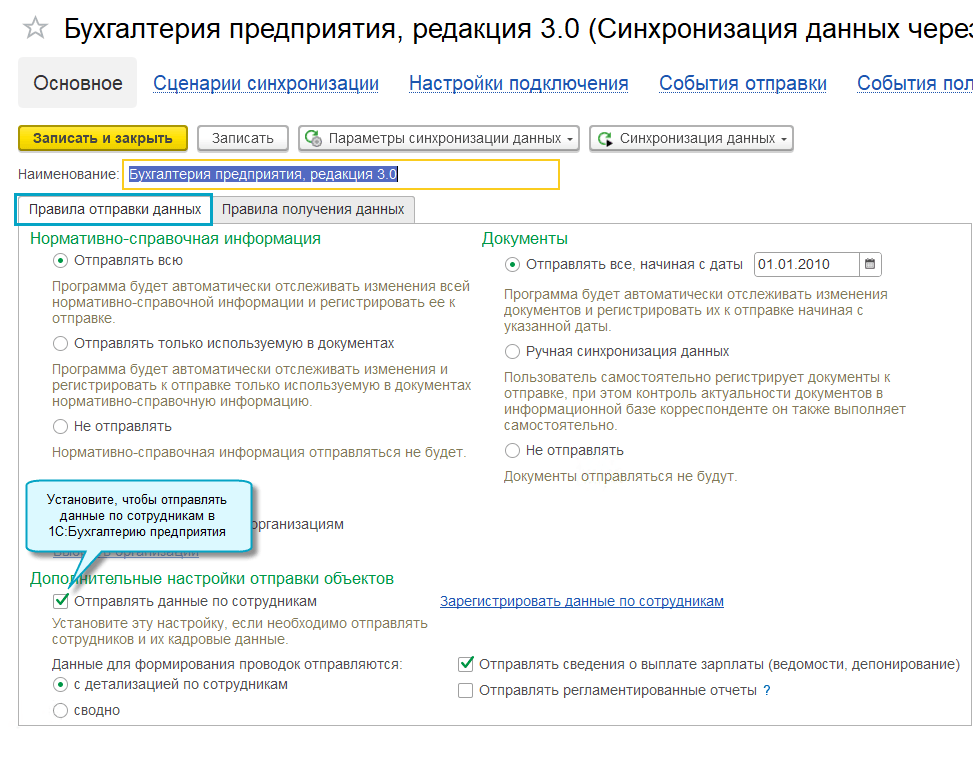Enable Отправлять регламентированные отчеты checkbox

point(465,690)
